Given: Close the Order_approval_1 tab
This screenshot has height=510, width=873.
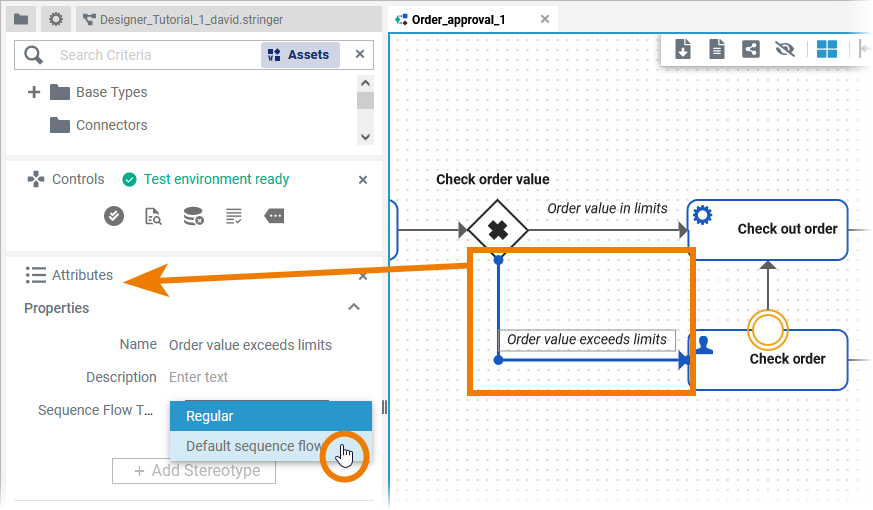Looking at the screenshot, I should (x=545, y=19).
